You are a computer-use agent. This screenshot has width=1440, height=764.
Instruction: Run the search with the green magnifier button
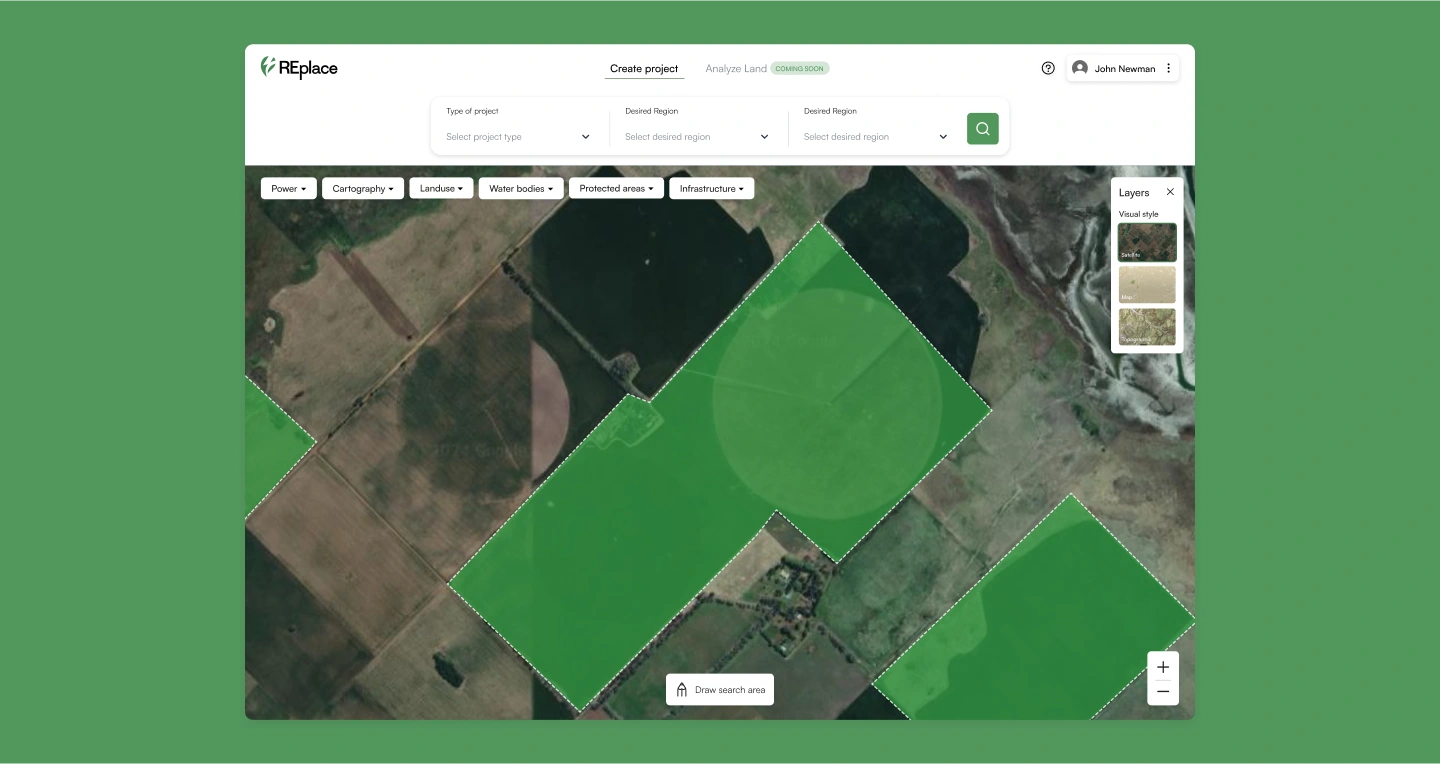983,128
